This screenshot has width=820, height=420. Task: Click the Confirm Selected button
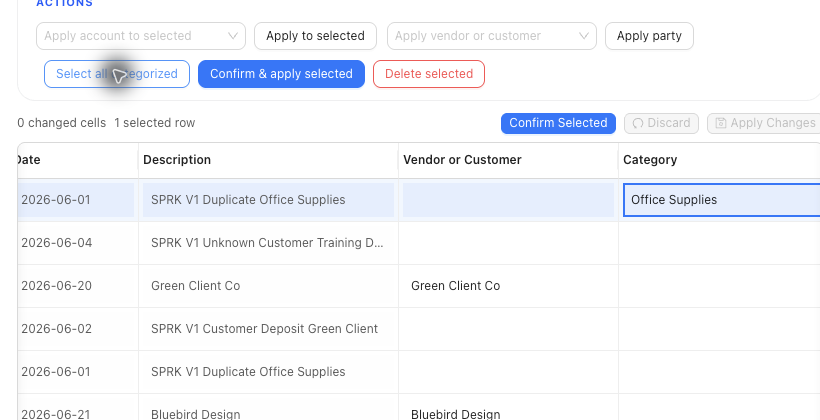(558, 123)
